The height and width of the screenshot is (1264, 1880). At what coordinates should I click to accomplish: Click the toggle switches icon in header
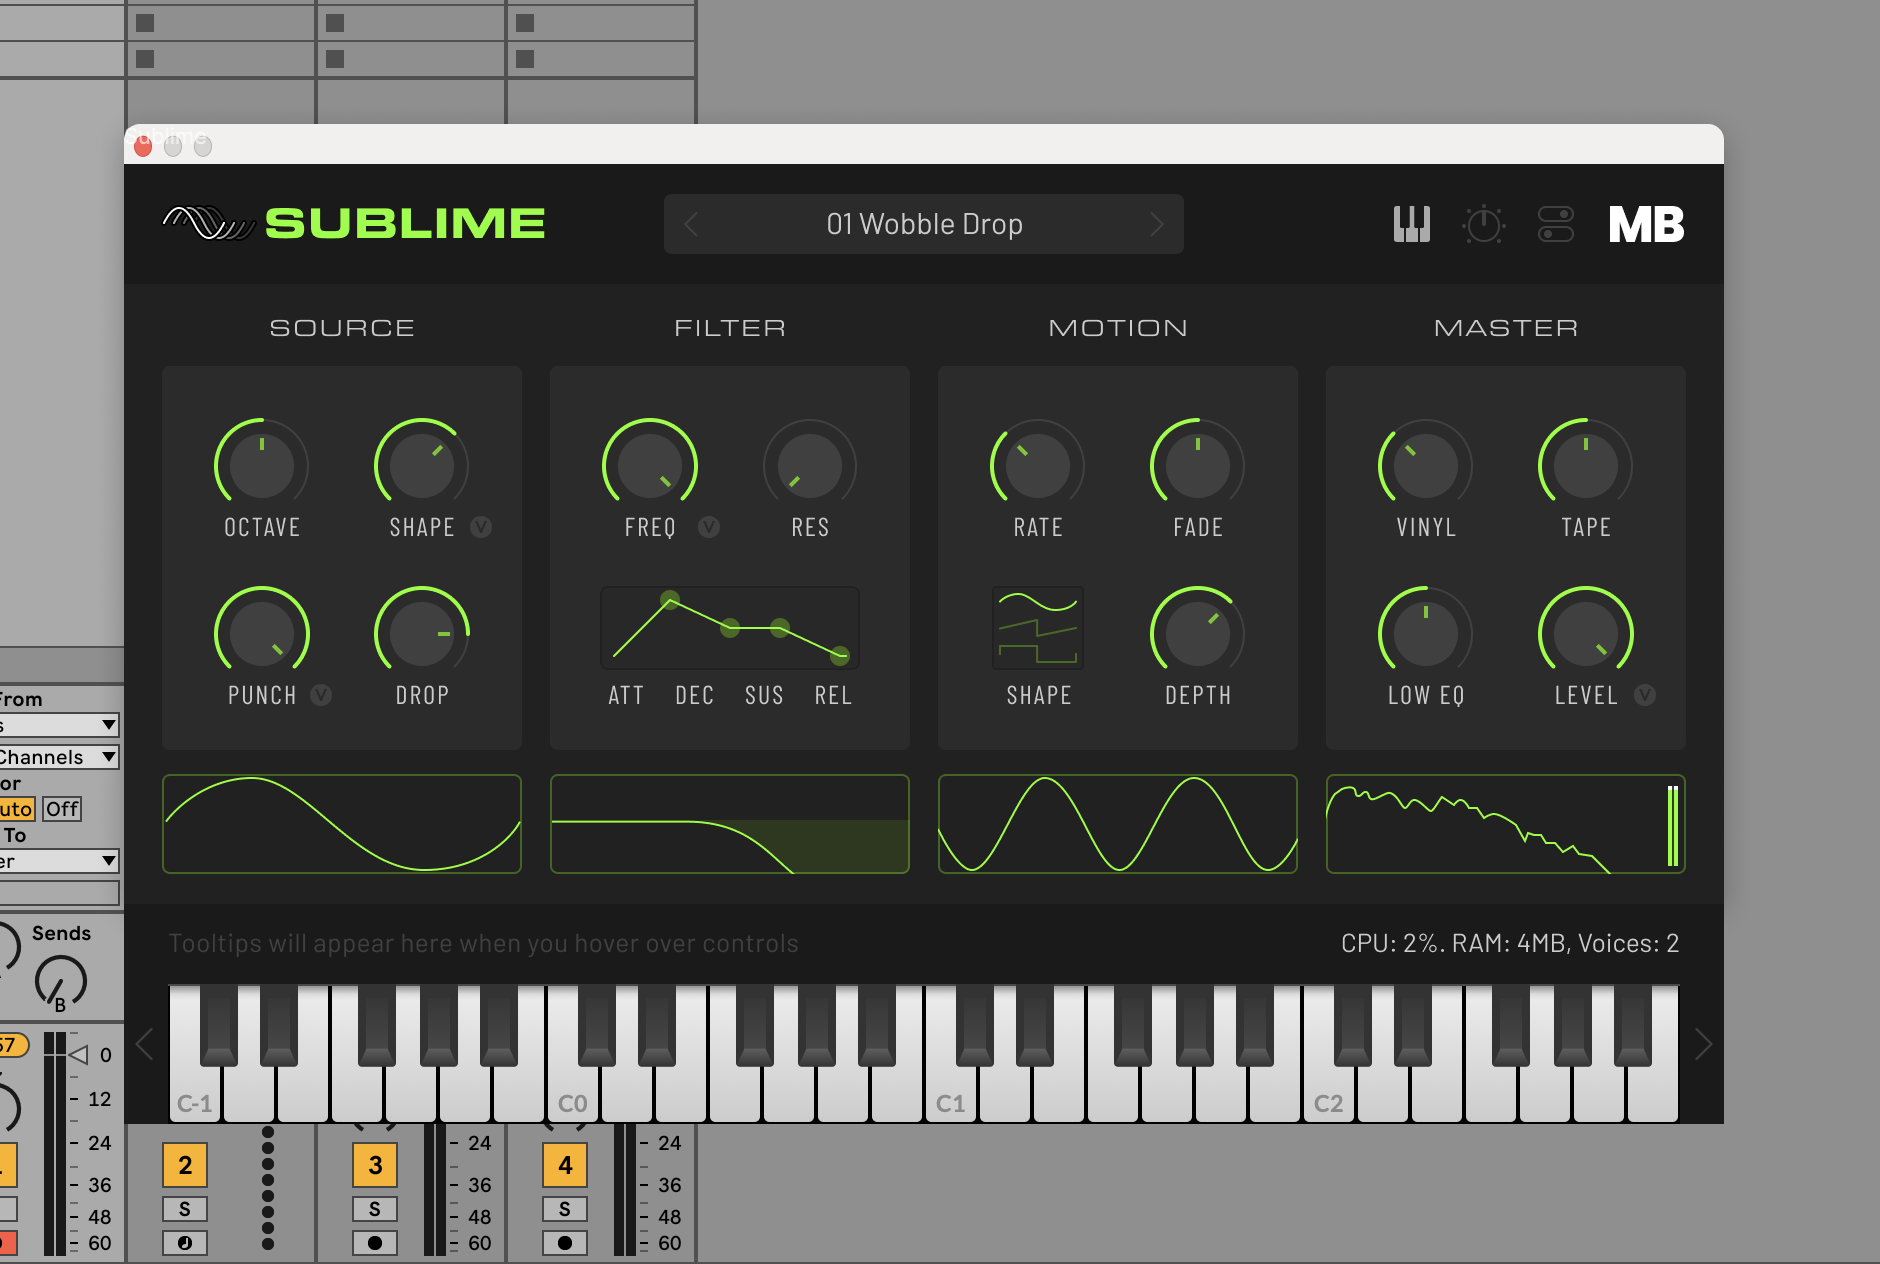pyautogui.click(x=1556, y=224)
